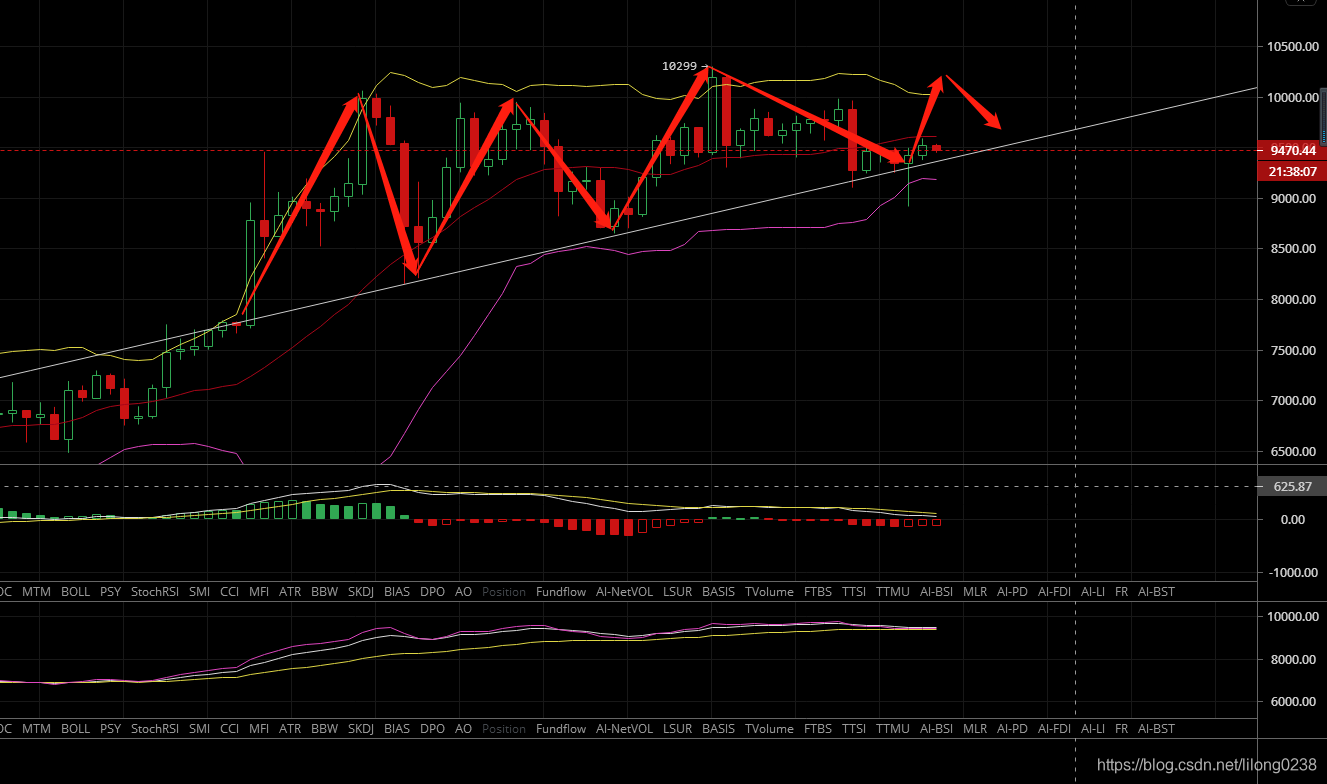Viewport: 1327px width, 784px height.
Task: Choose FTBS tab in bottom indicator row
Action: [x=818, y=729]
